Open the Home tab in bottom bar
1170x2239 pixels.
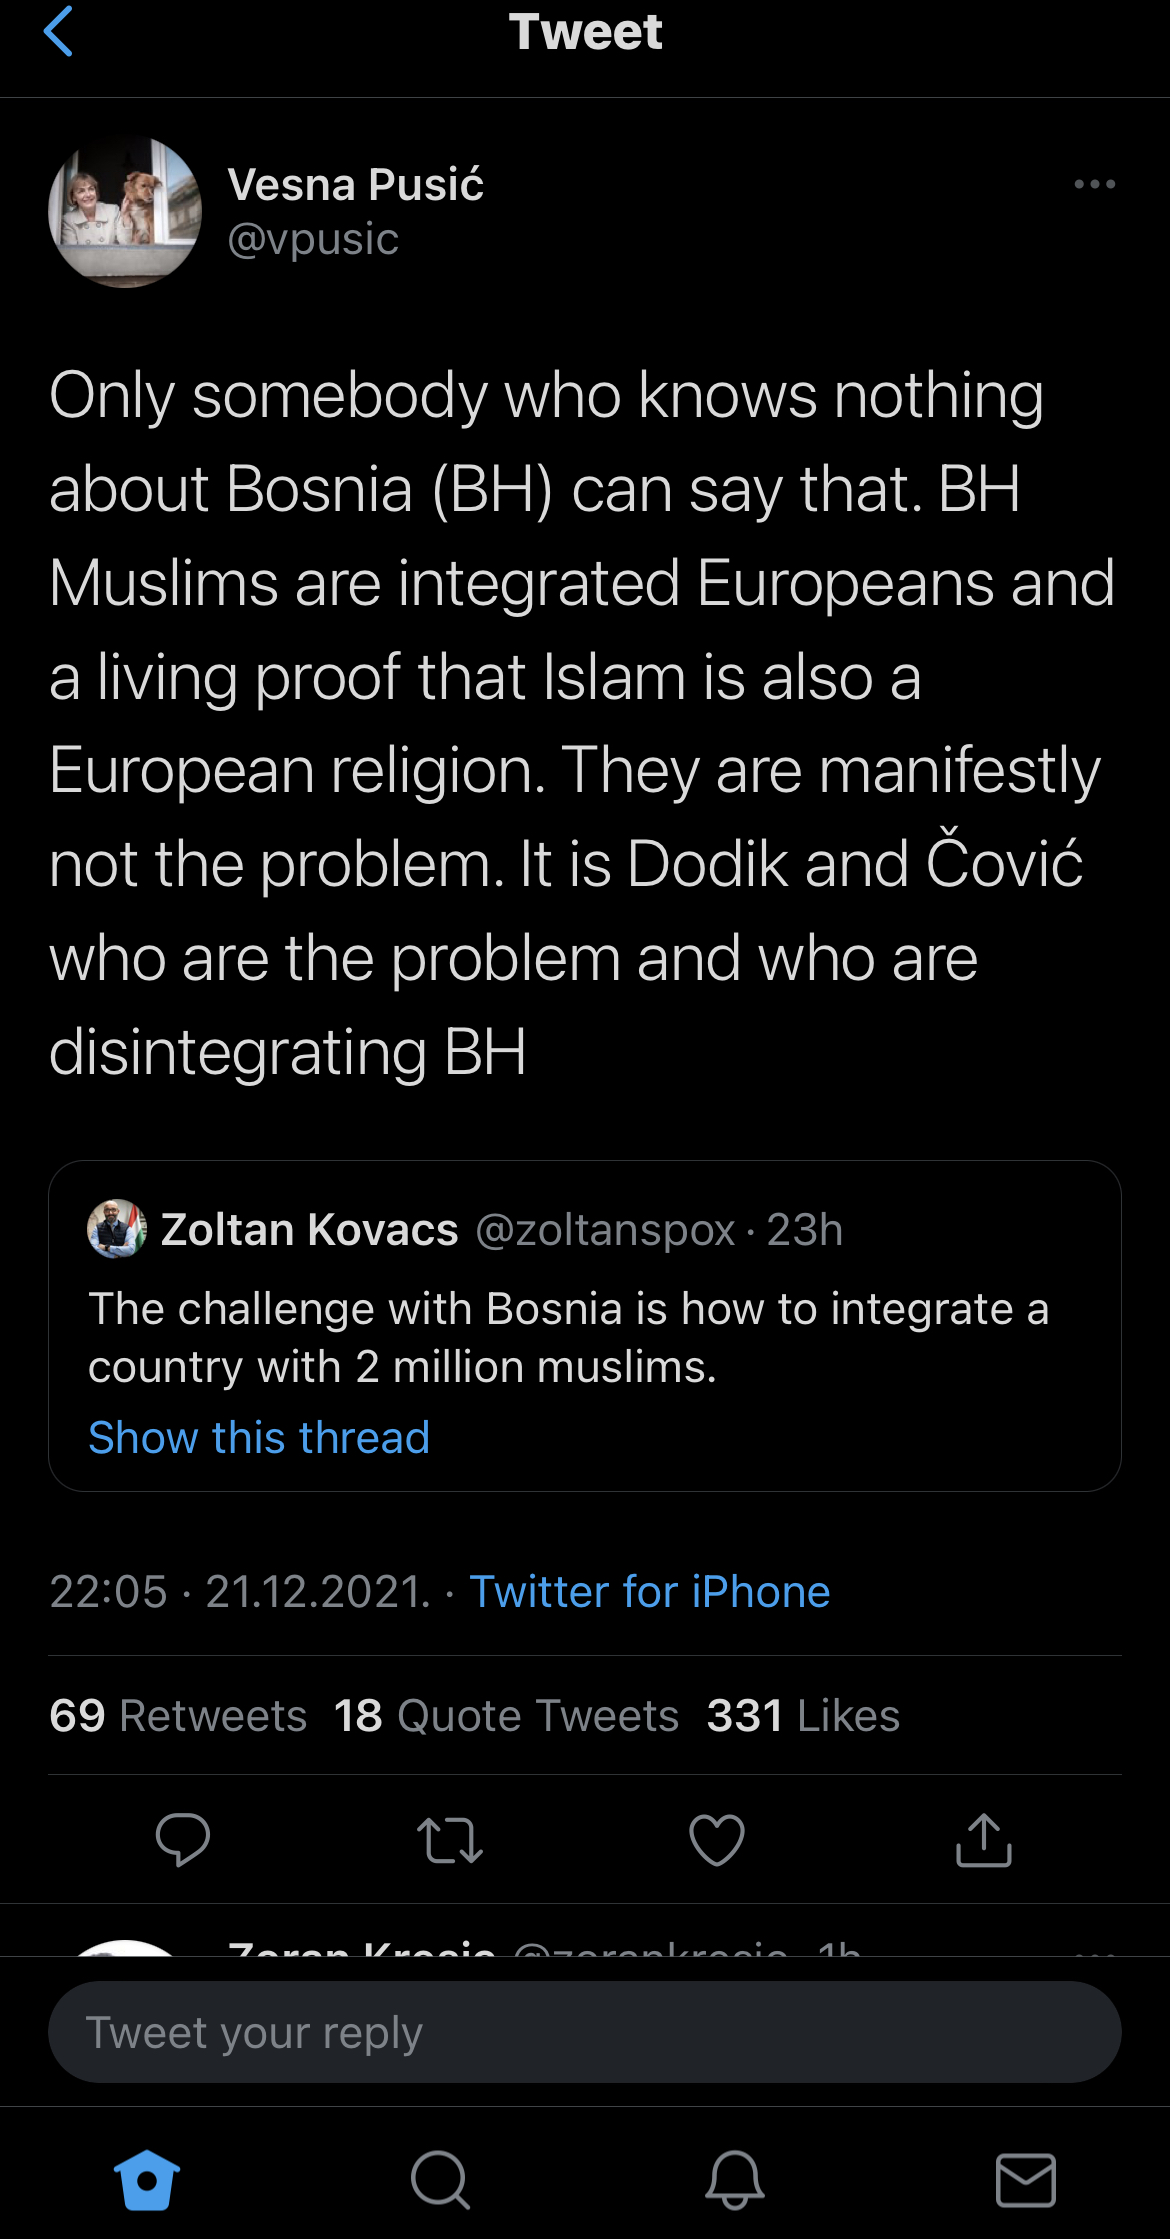click(x=147, y=2180)
